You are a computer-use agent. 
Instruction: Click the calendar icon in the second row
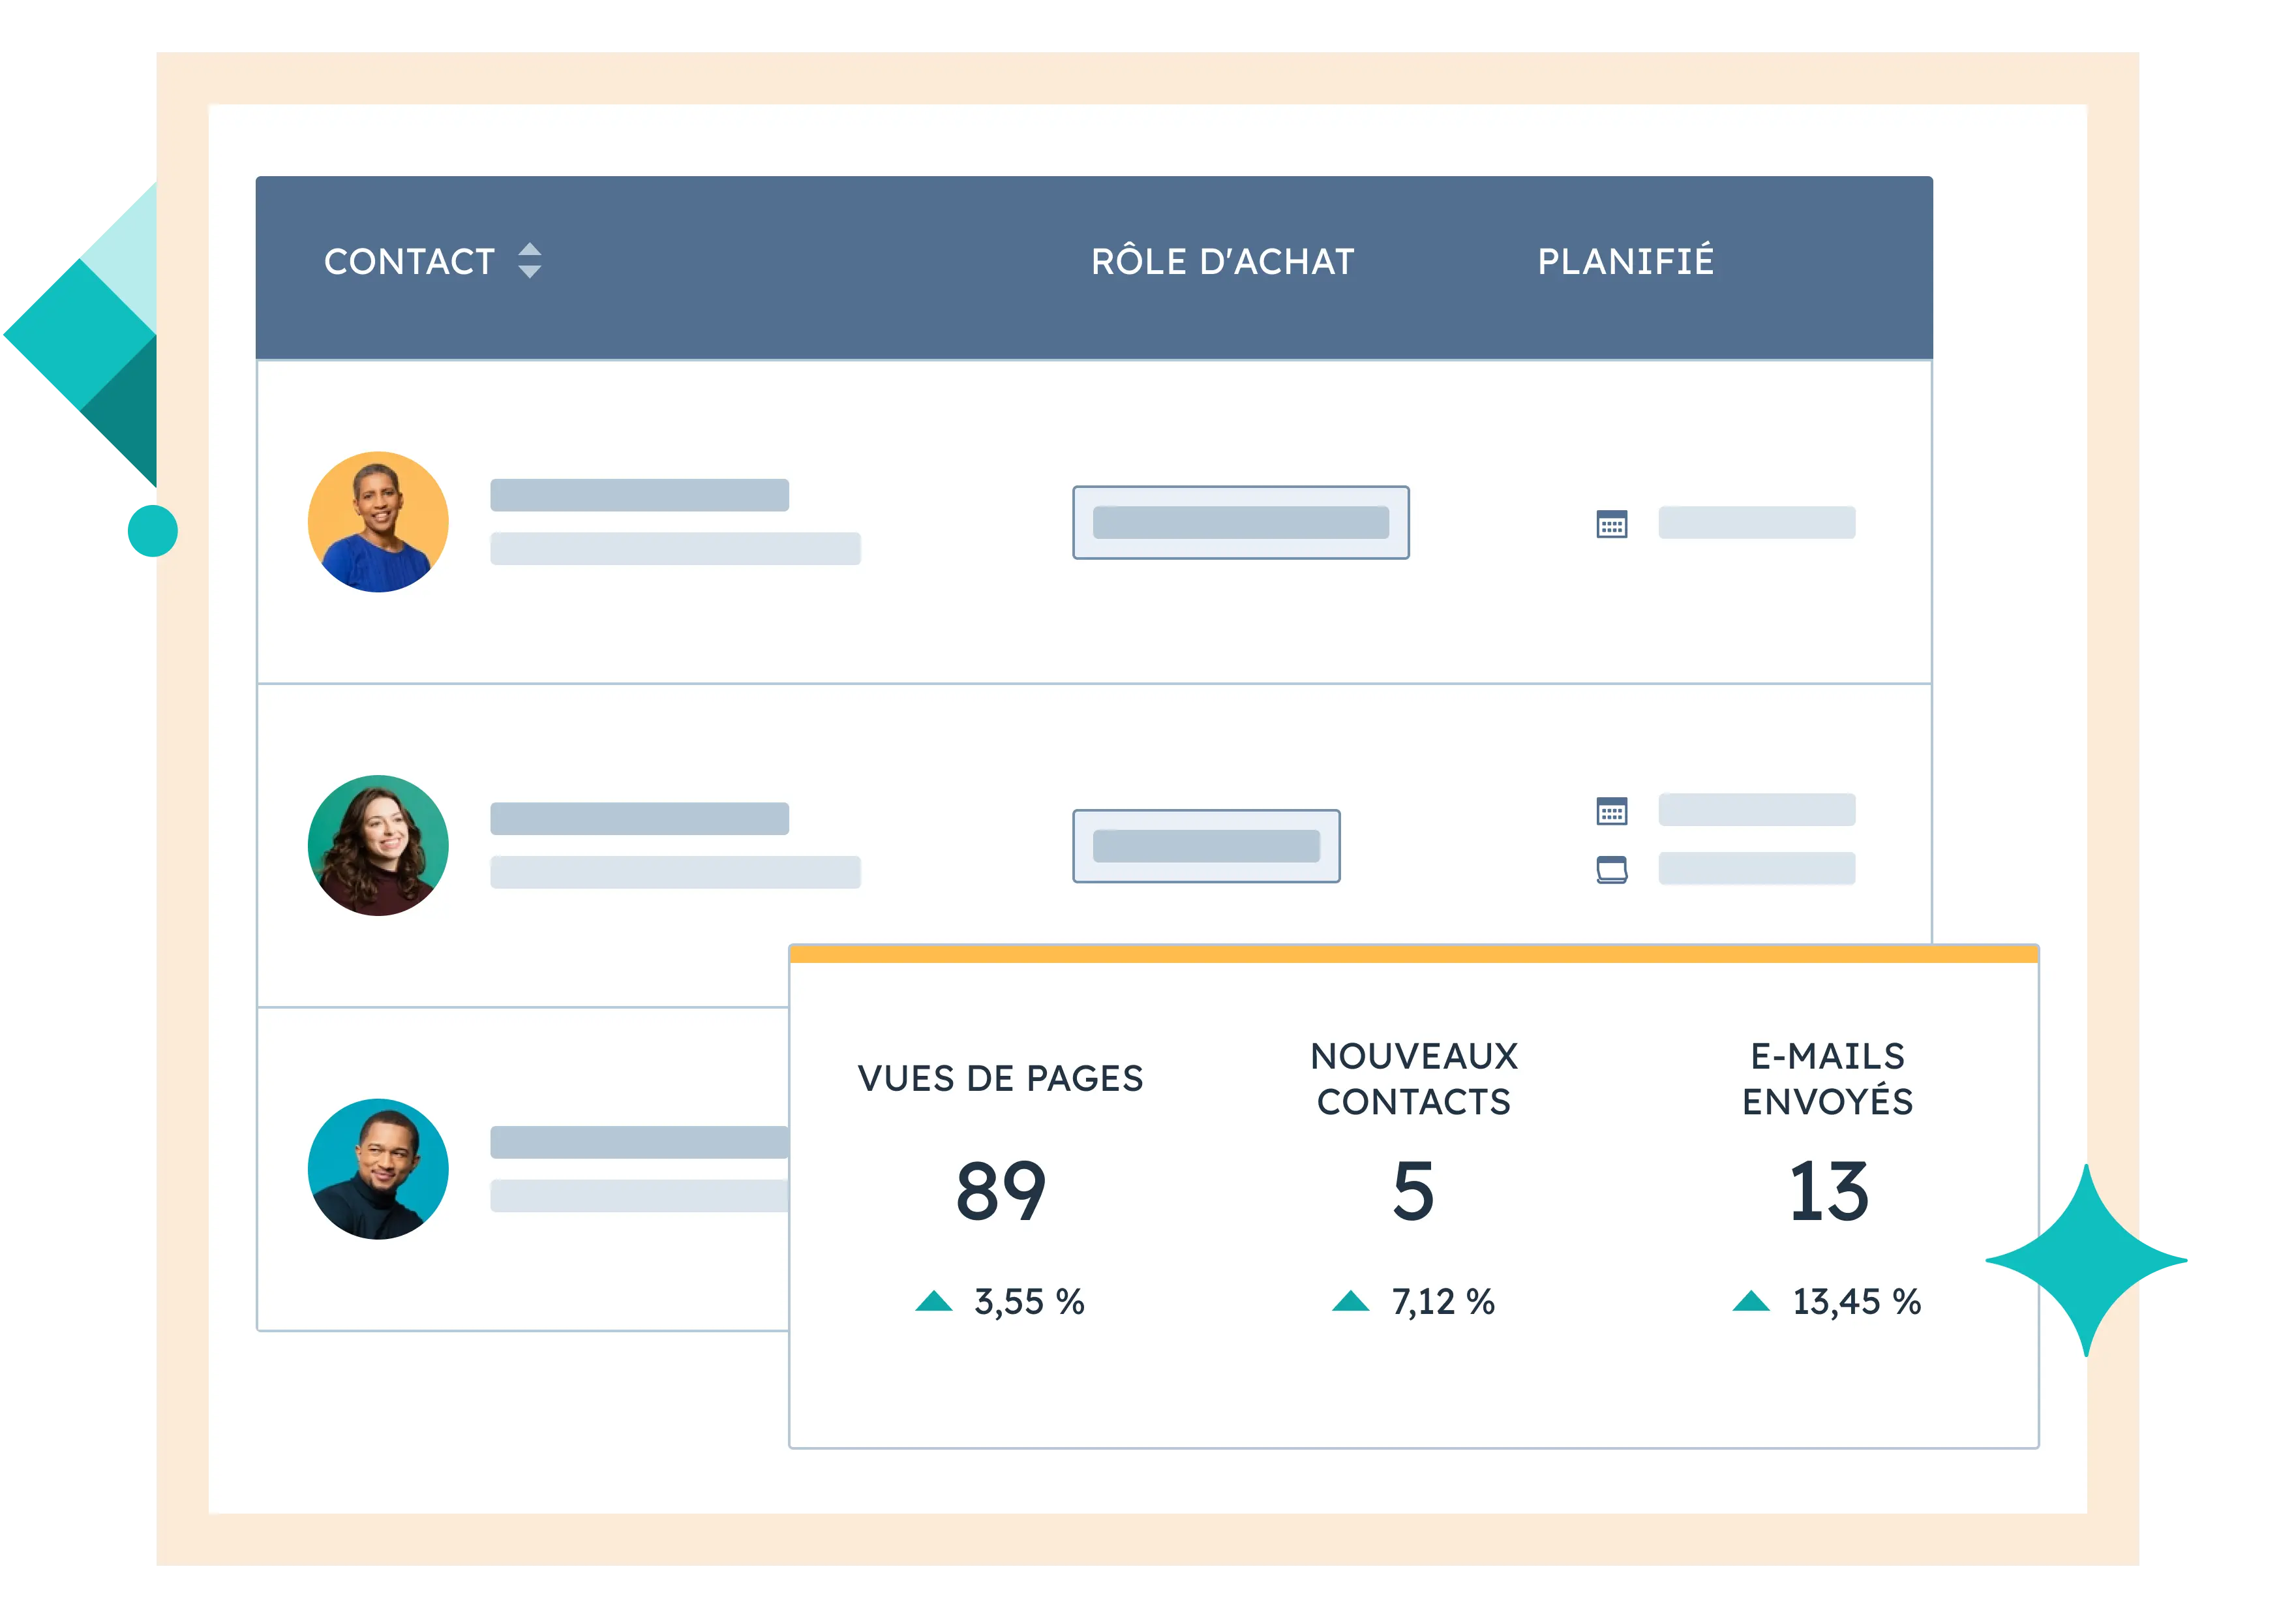pyautogui.click(x=1611, y=811)
